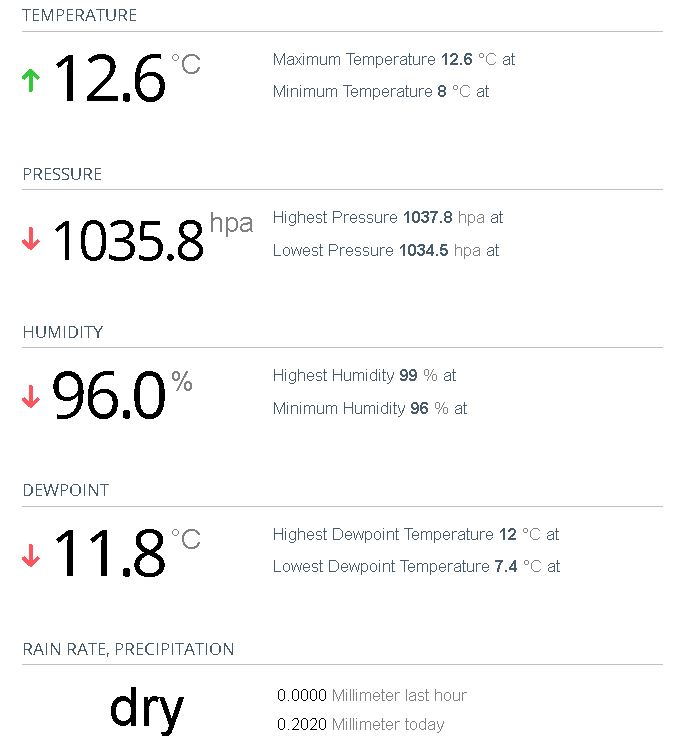The height and width of the screenshot is (743, 682).
Task: Click the RAIN RATE, PRECIPITATION heading
Action: (128, 649)
